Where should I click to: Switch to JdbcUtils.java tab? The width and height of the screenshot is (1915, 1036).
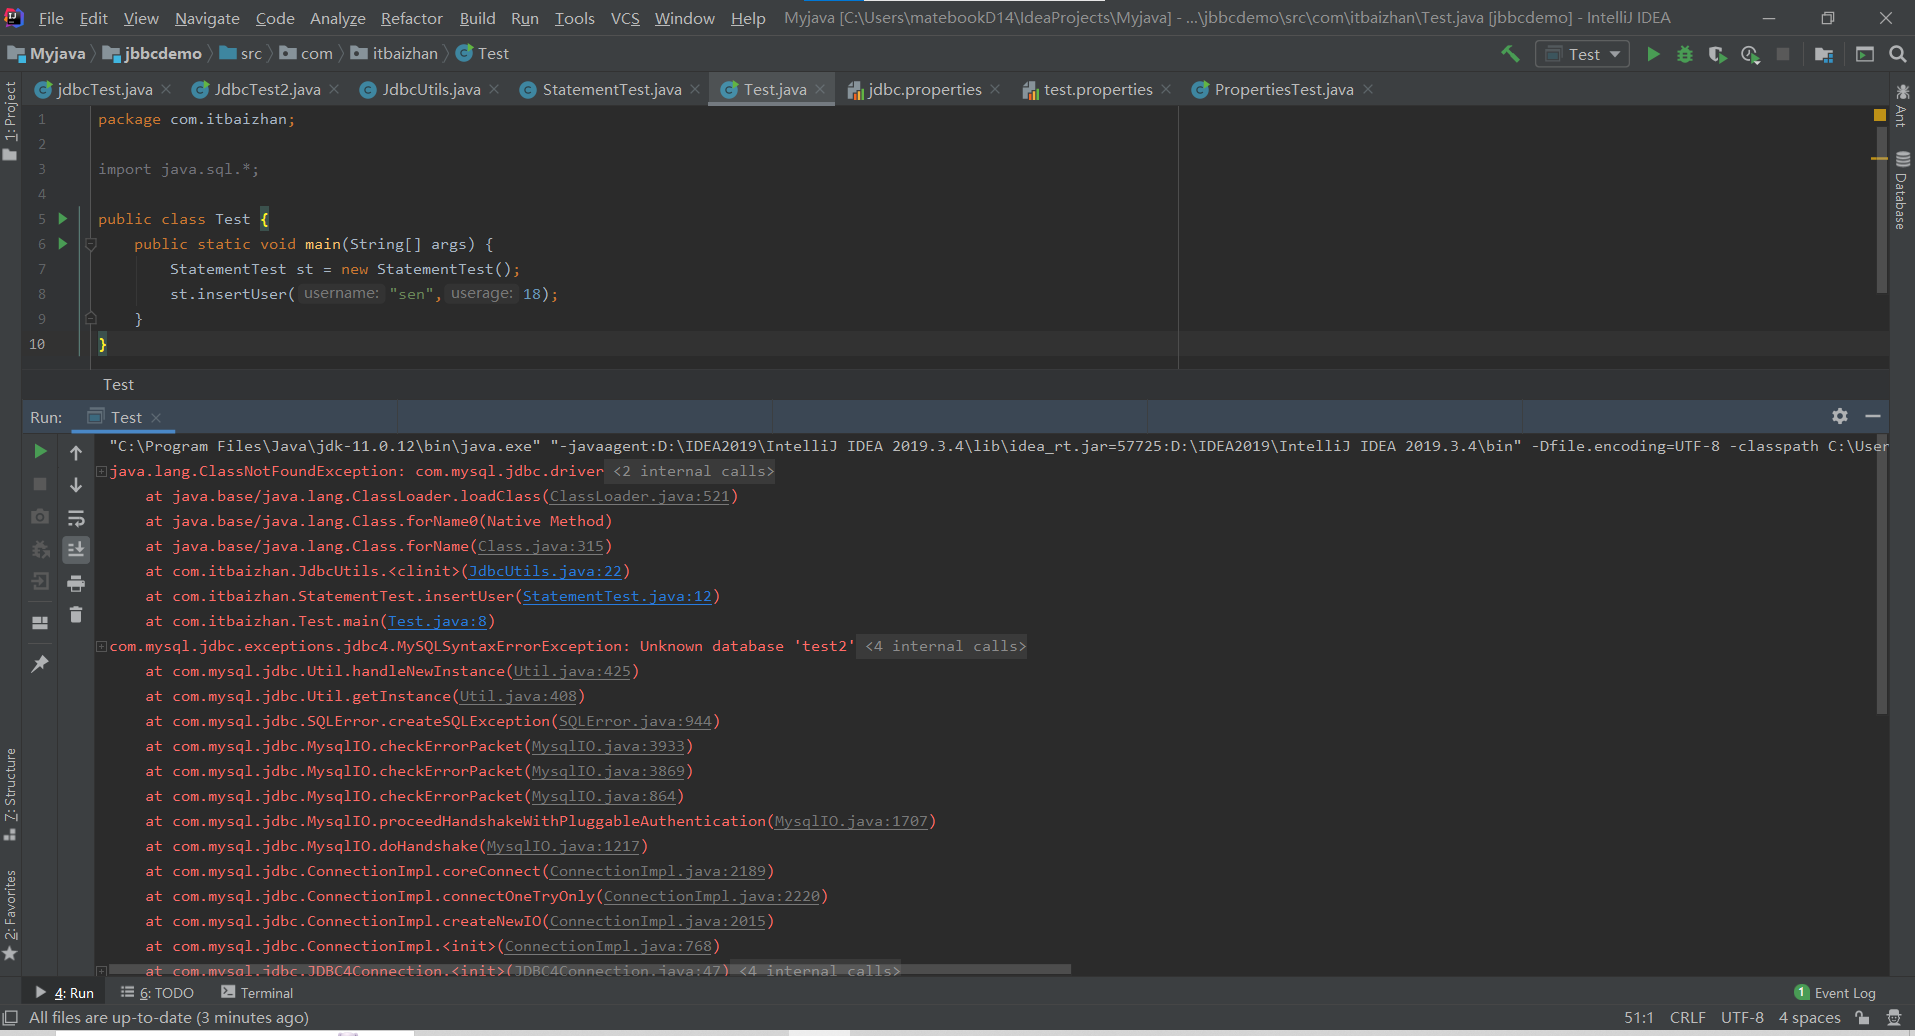(431, 89)
